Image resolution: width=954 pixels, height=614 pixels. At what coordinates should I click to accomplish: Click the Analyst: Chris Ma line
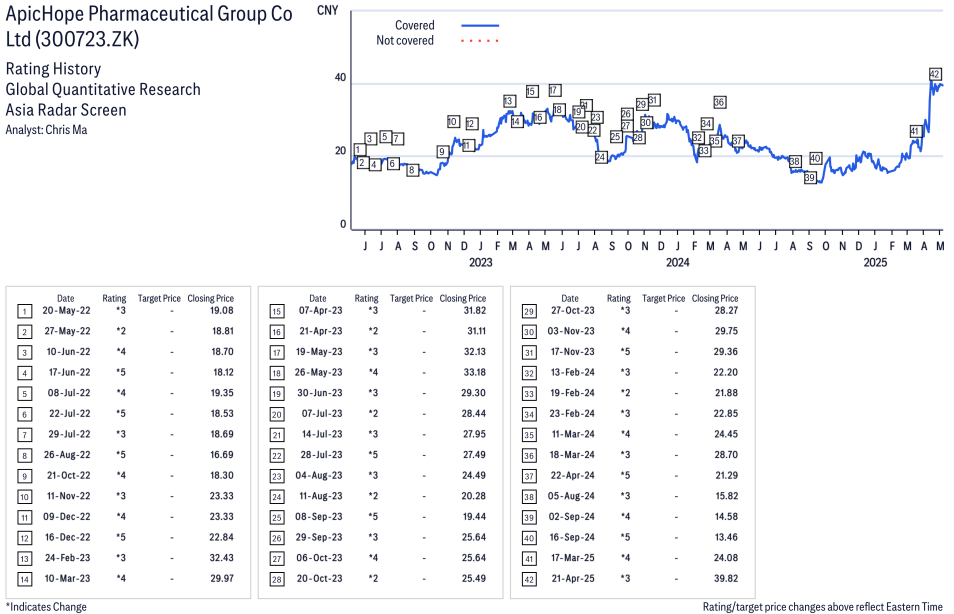point(46,130)
